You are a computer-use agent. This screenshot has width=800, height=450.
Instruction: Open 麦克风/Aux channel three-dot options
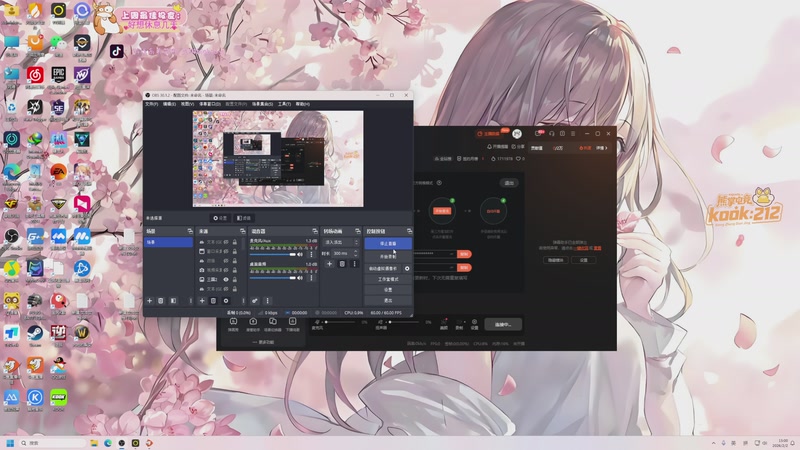311,254
